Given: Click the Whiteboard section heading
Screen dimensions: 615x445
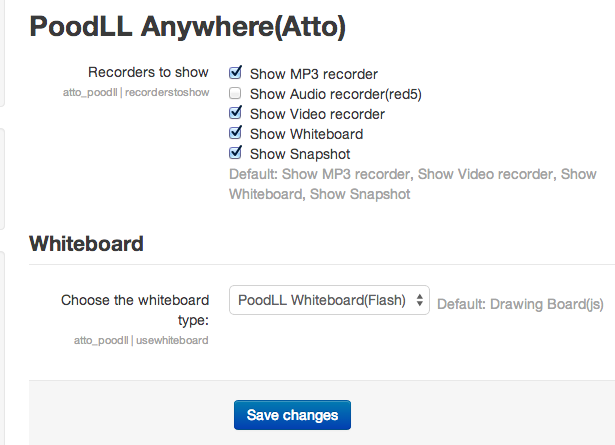Looking at the screenshot, I should [x=86, y=243].
